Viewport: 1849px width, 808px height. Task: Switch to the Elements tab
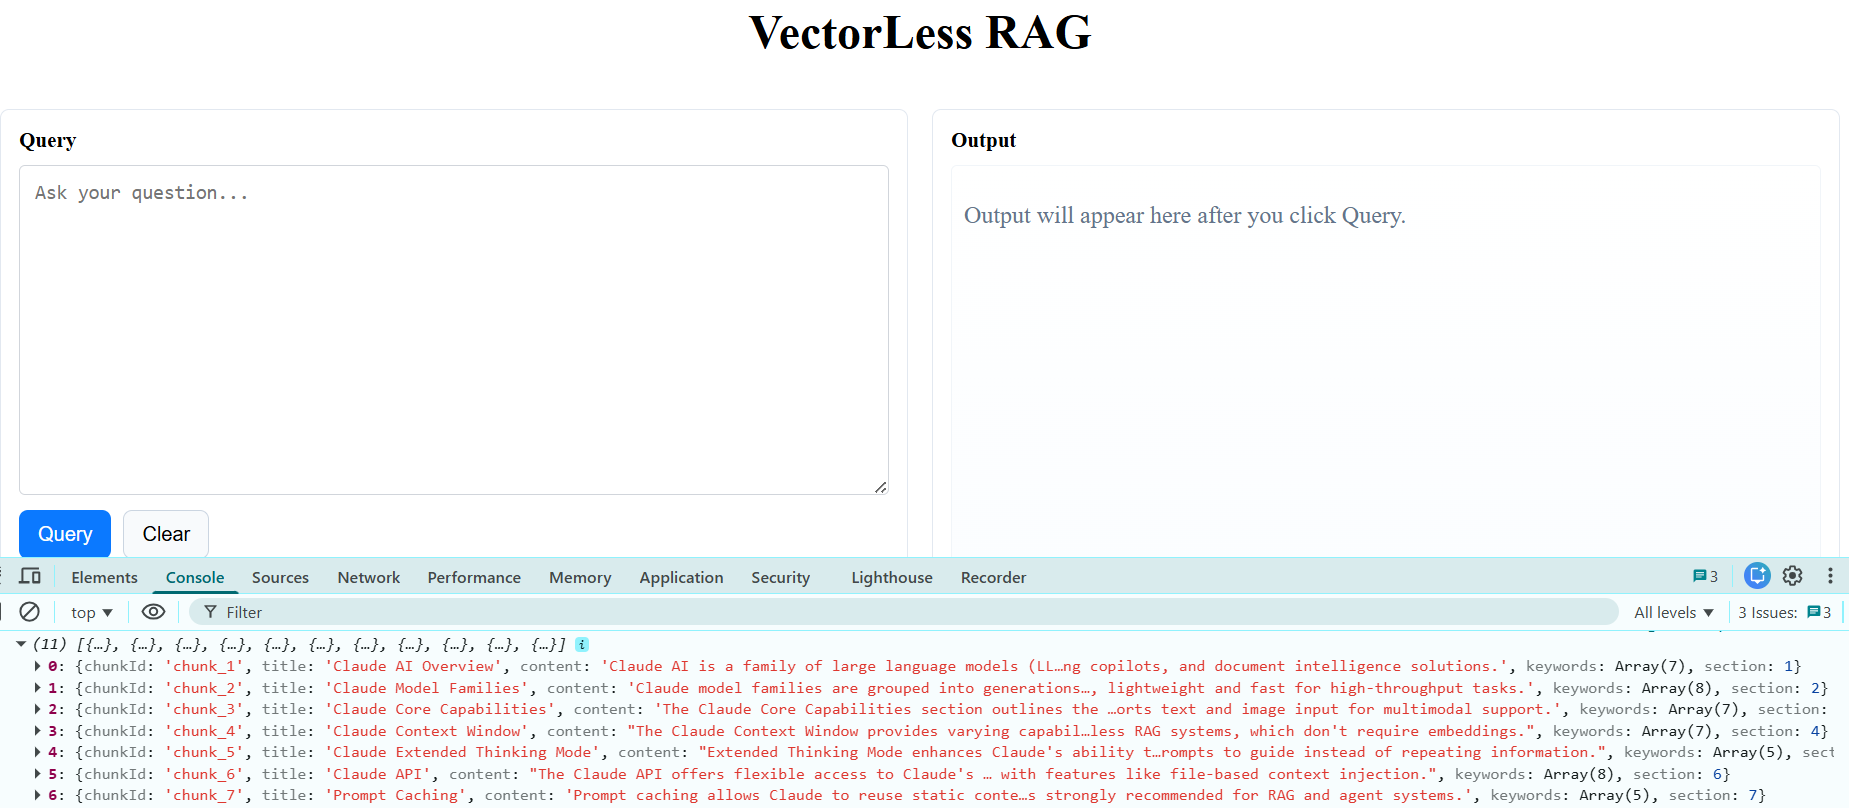click(104, 577)
